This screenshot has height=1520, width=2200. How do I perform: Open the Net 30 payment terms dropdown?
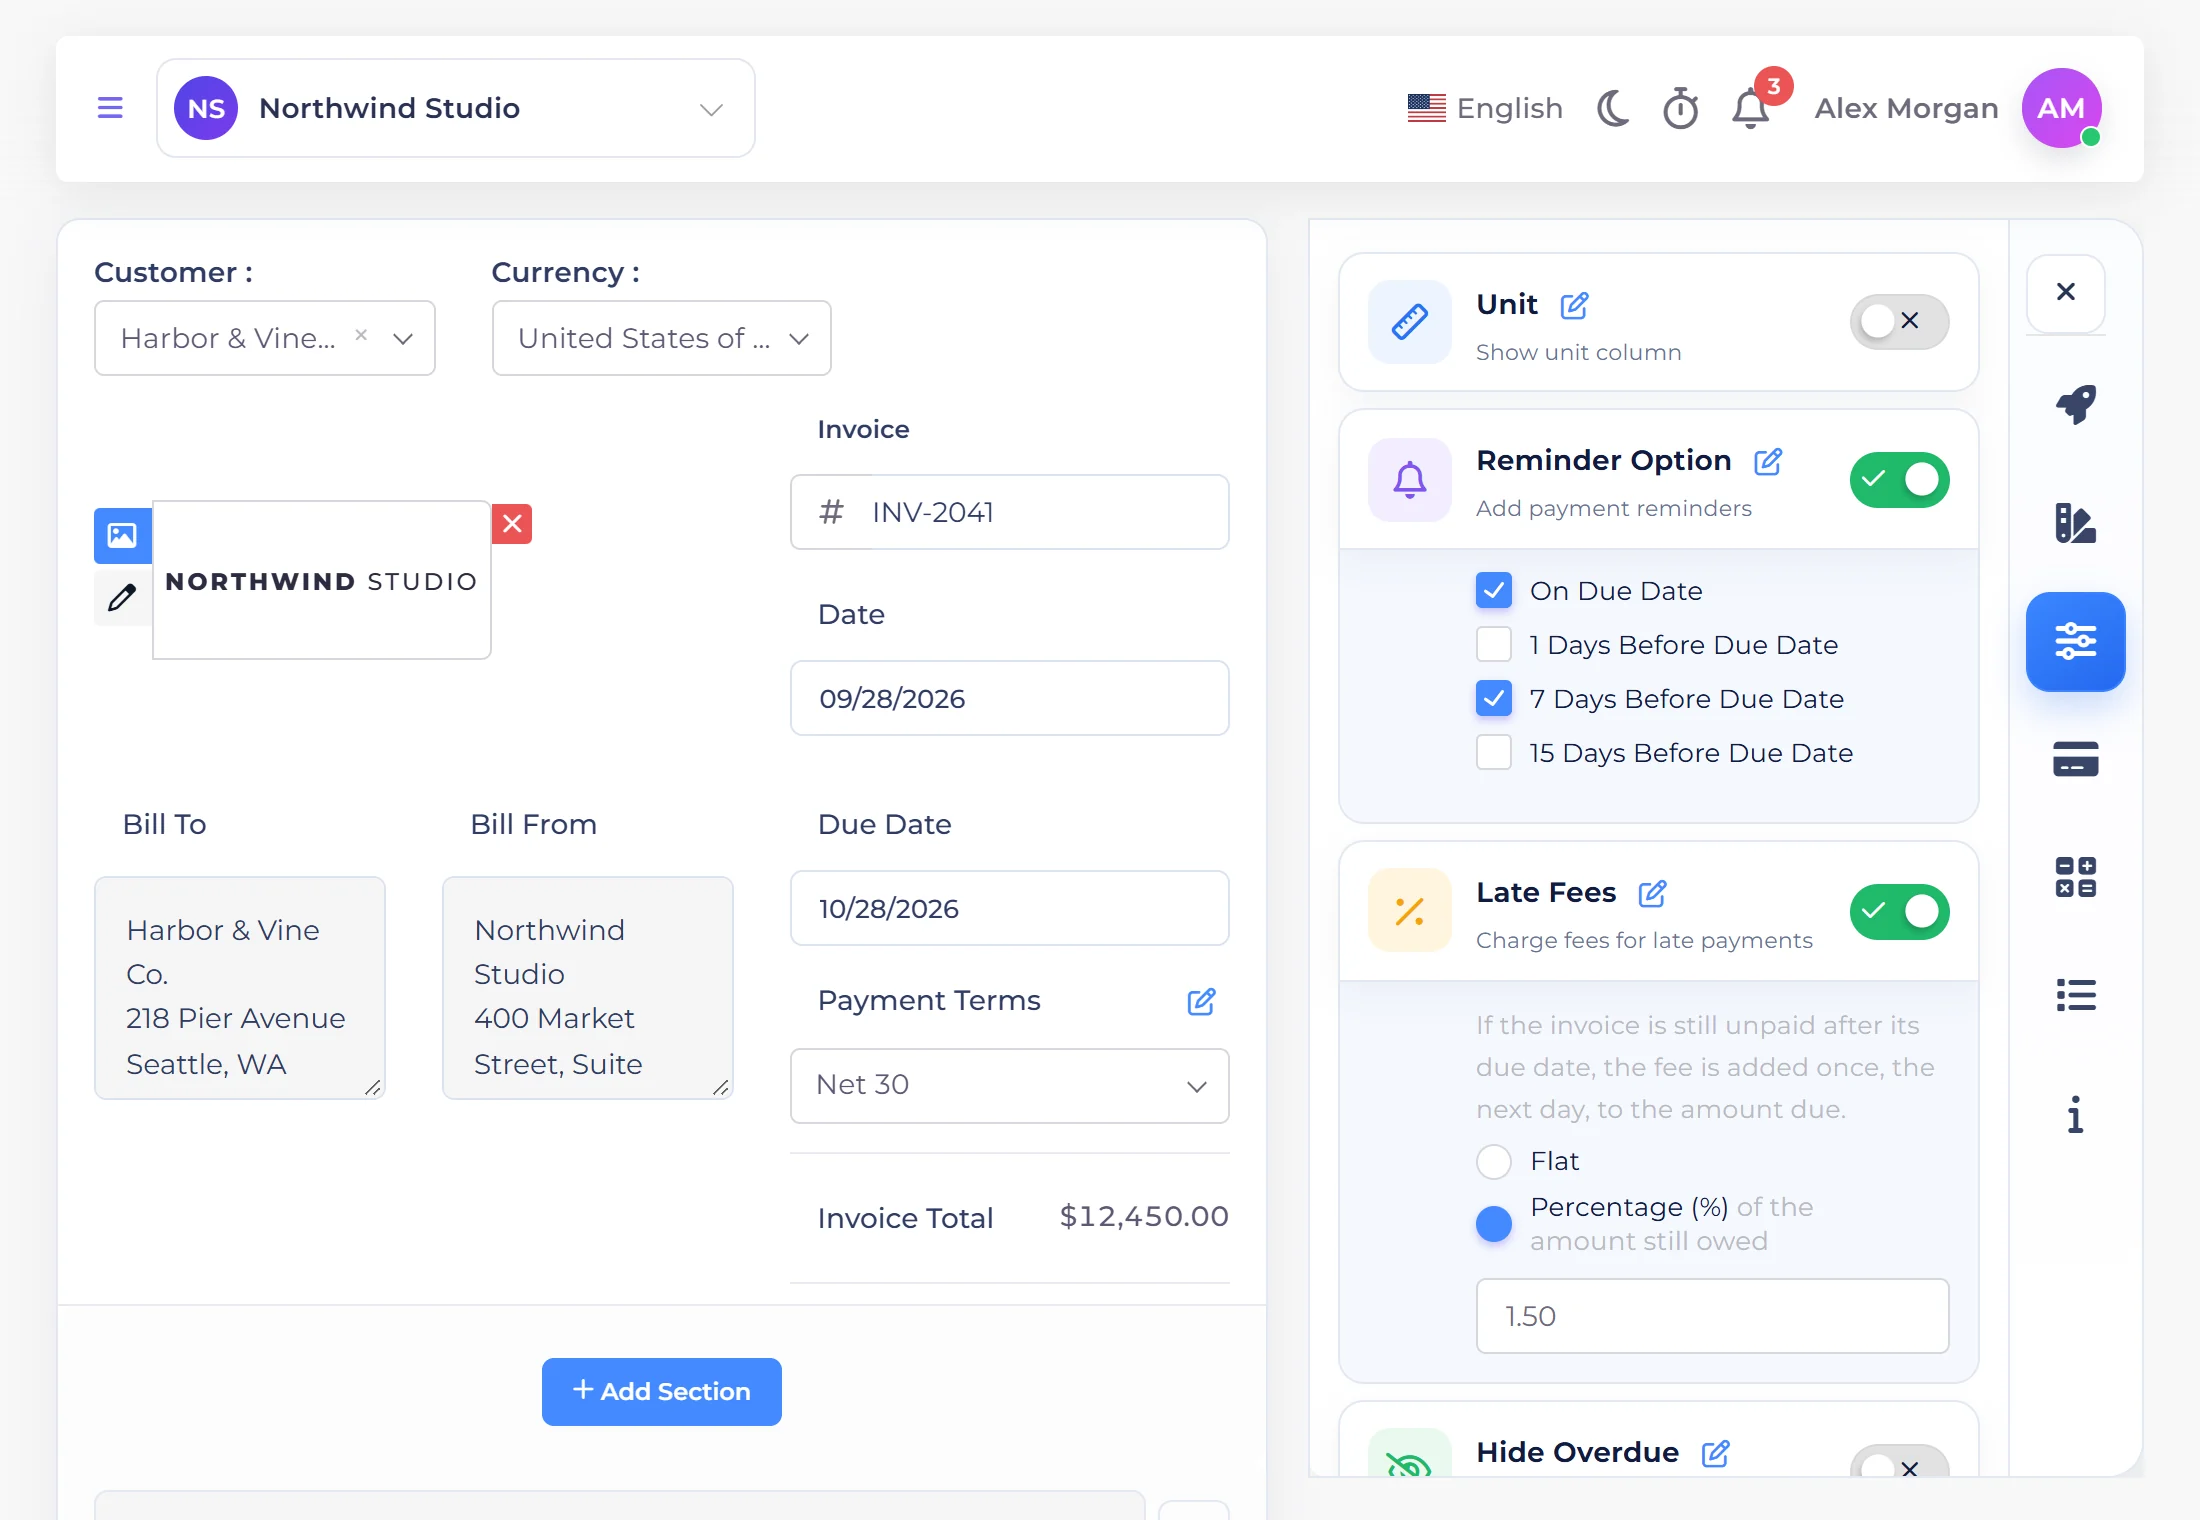[1010, 1086]
